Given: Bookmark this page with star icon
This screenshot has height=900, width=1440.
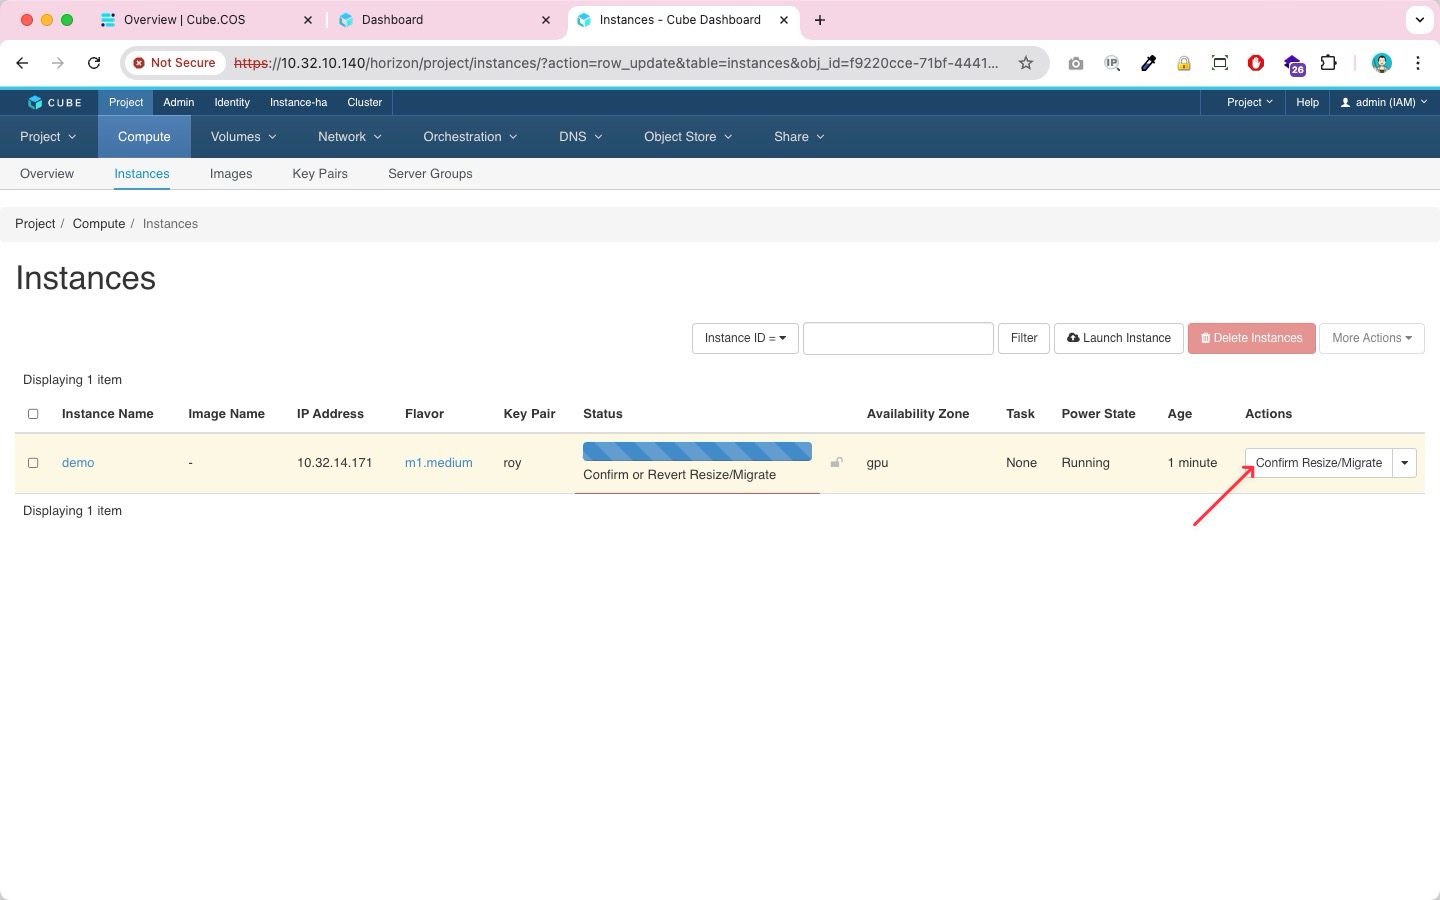Looking at the screenshot, I should coord(1026,63).
